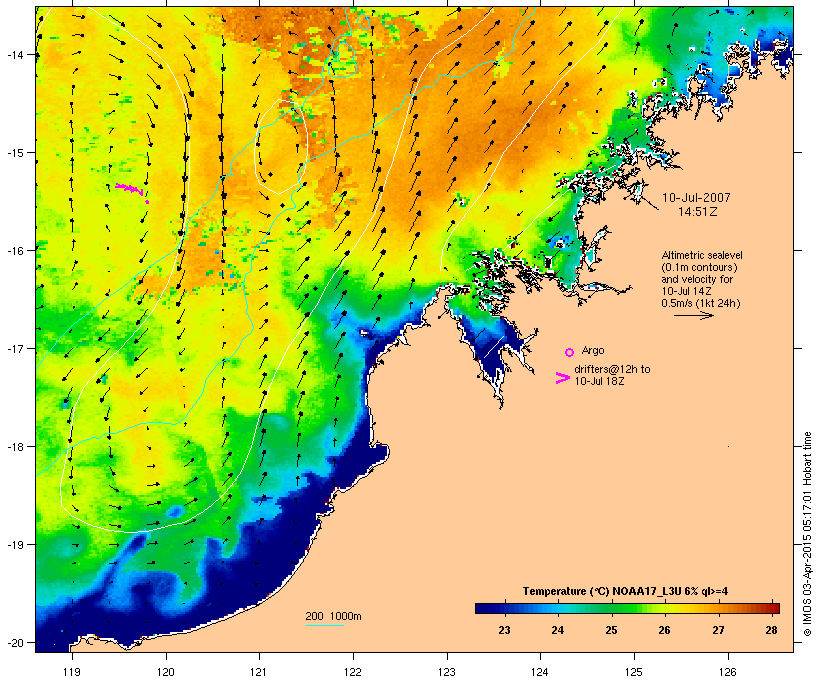Click the '0.5m/s (1kt 24h)' text
Image resolution: width=820 pixels, height=680 pixels.
tap(701, 303)
